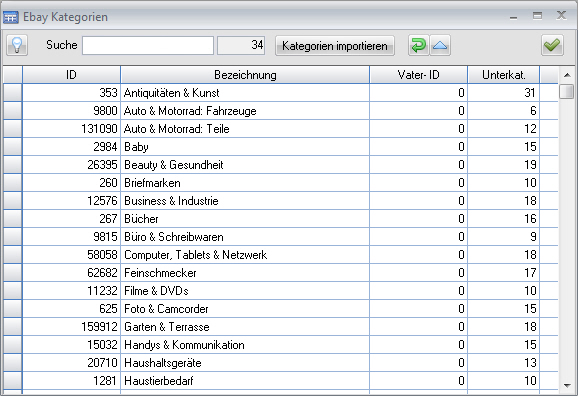
Task: Select row Handys & Kommunikation
Action: [x=281, y=345]
